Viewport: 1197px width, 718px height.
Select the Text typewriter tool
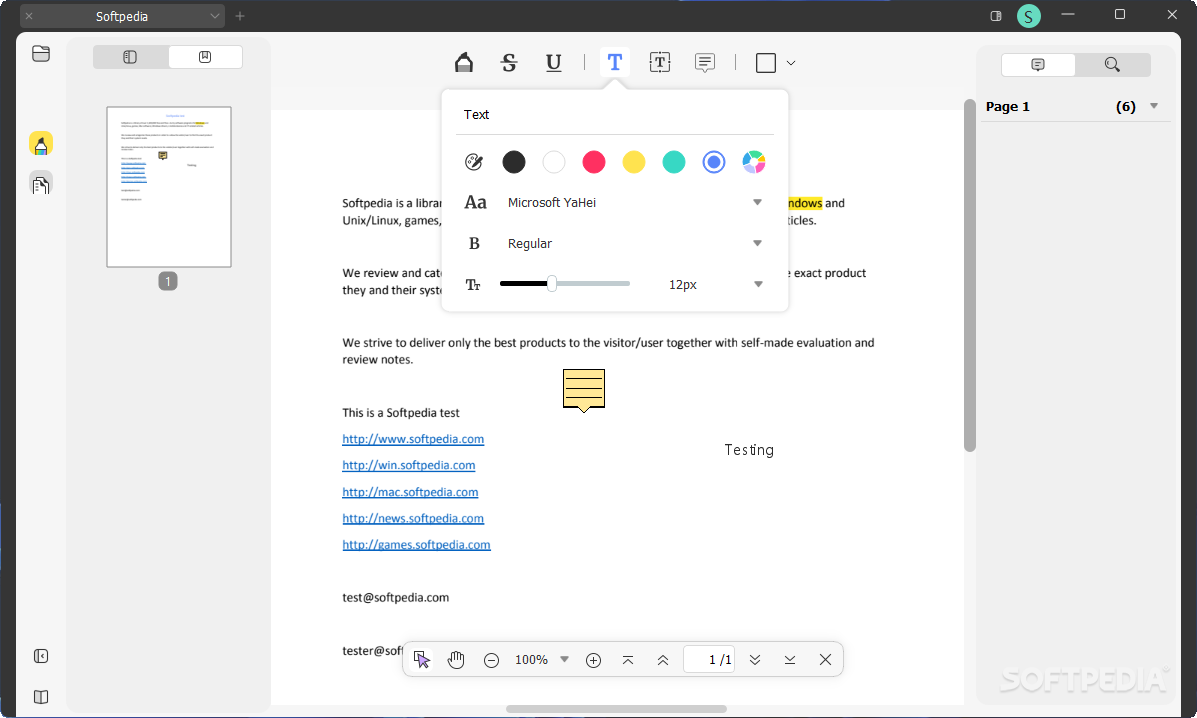pyautogui.click(x=615, y=63)
